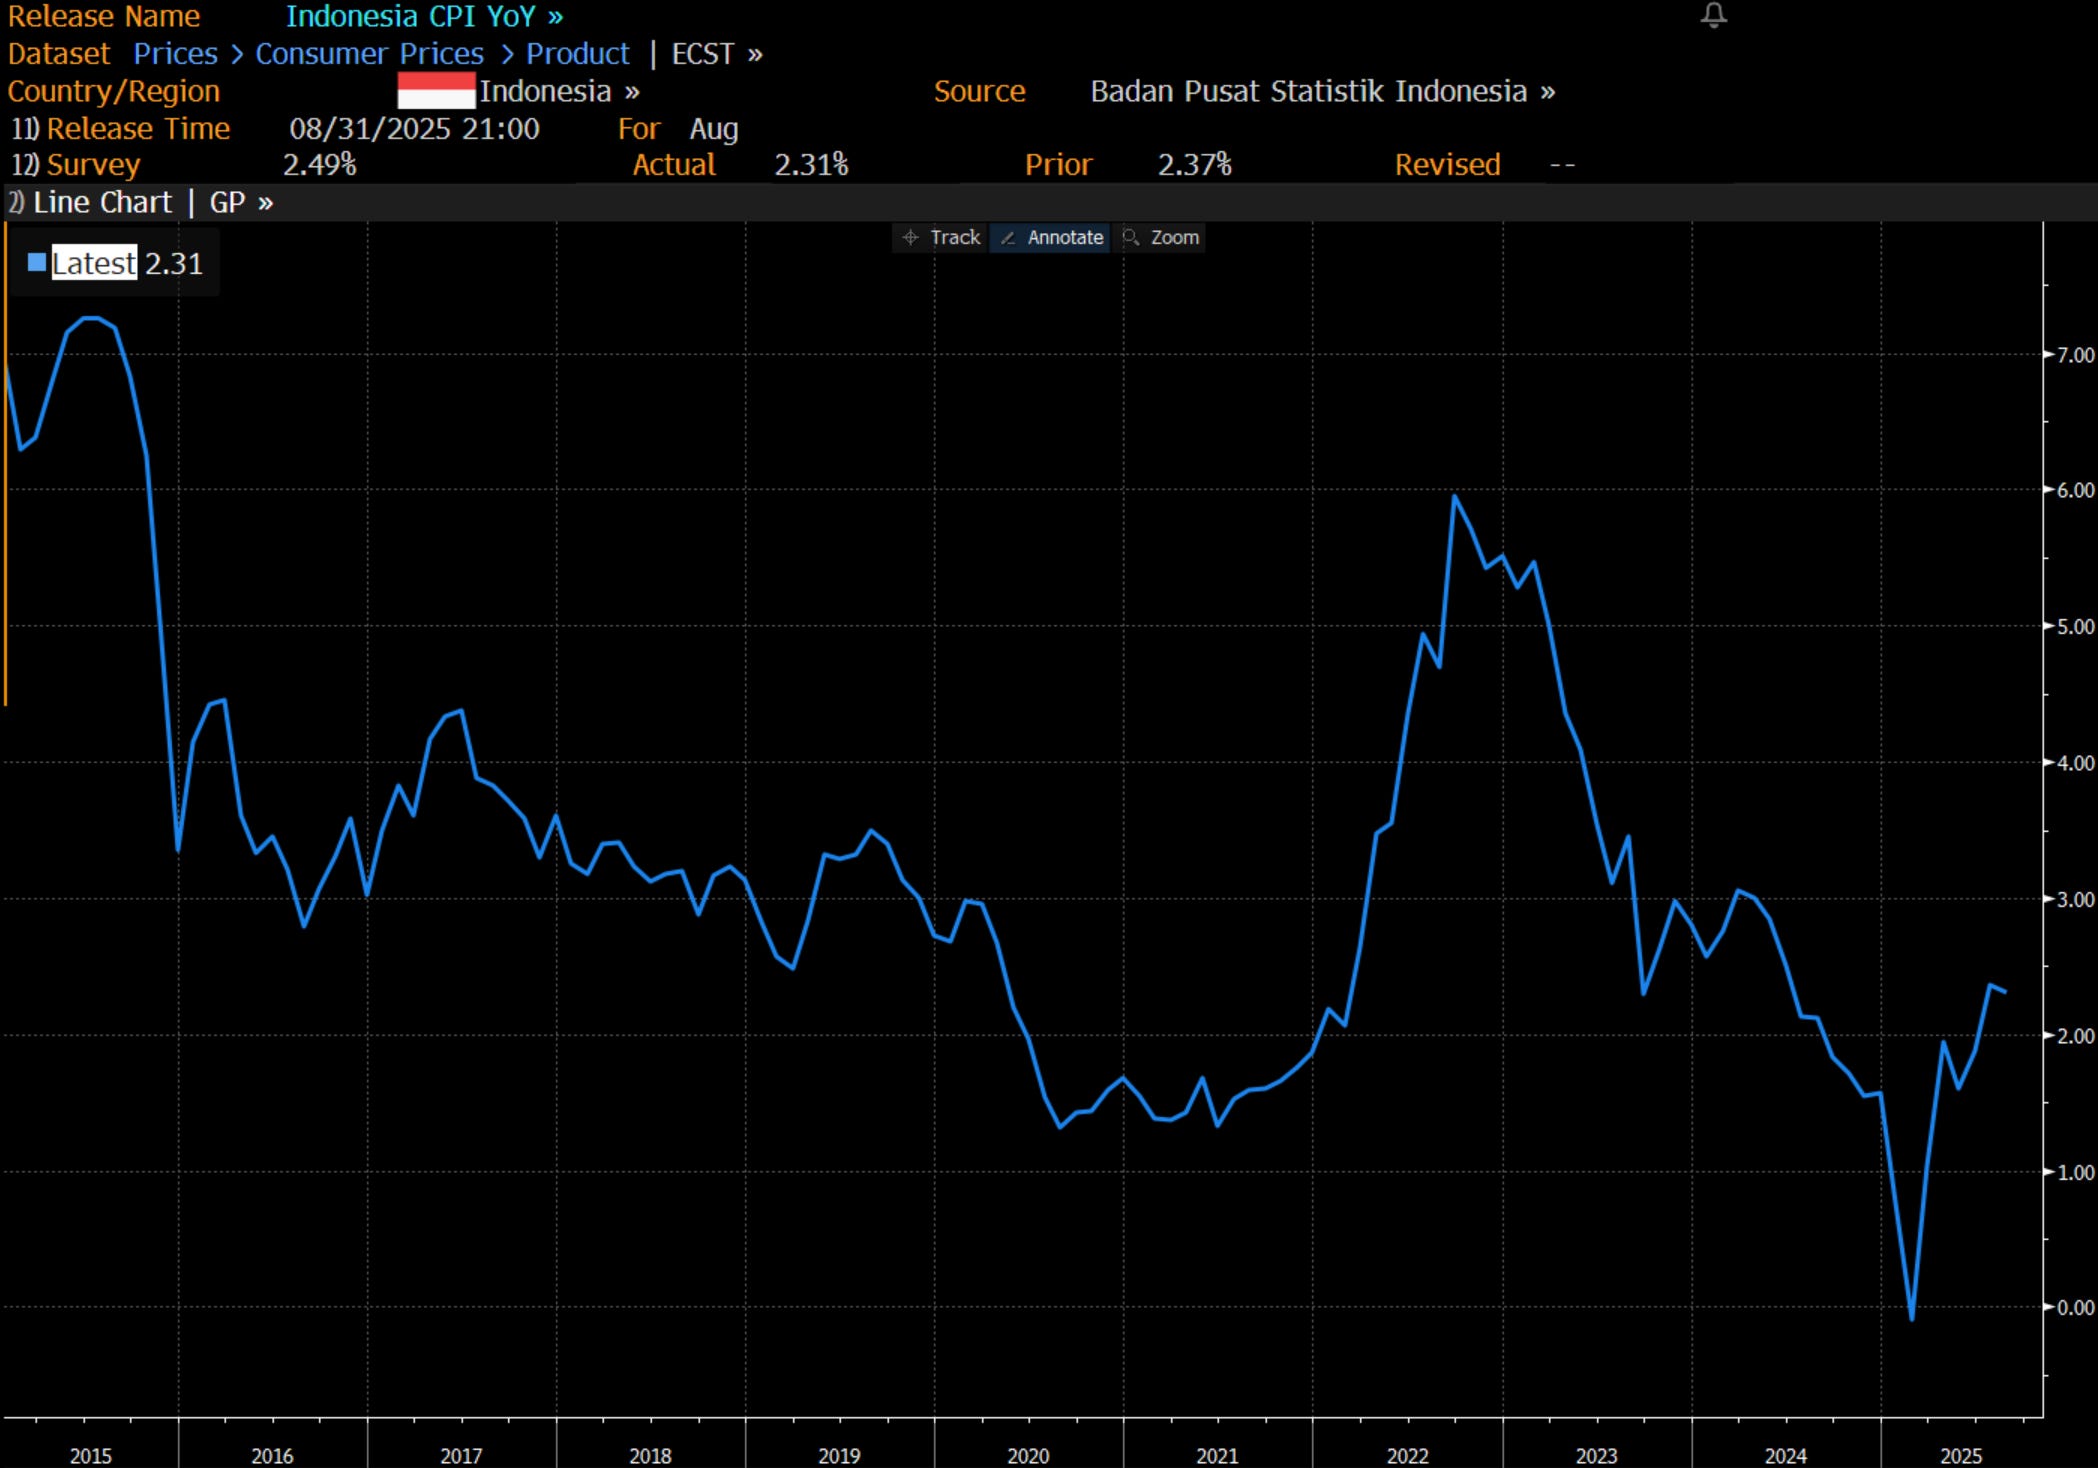
Task: Click the Indonesia flag icon
Action: [436, 91]
